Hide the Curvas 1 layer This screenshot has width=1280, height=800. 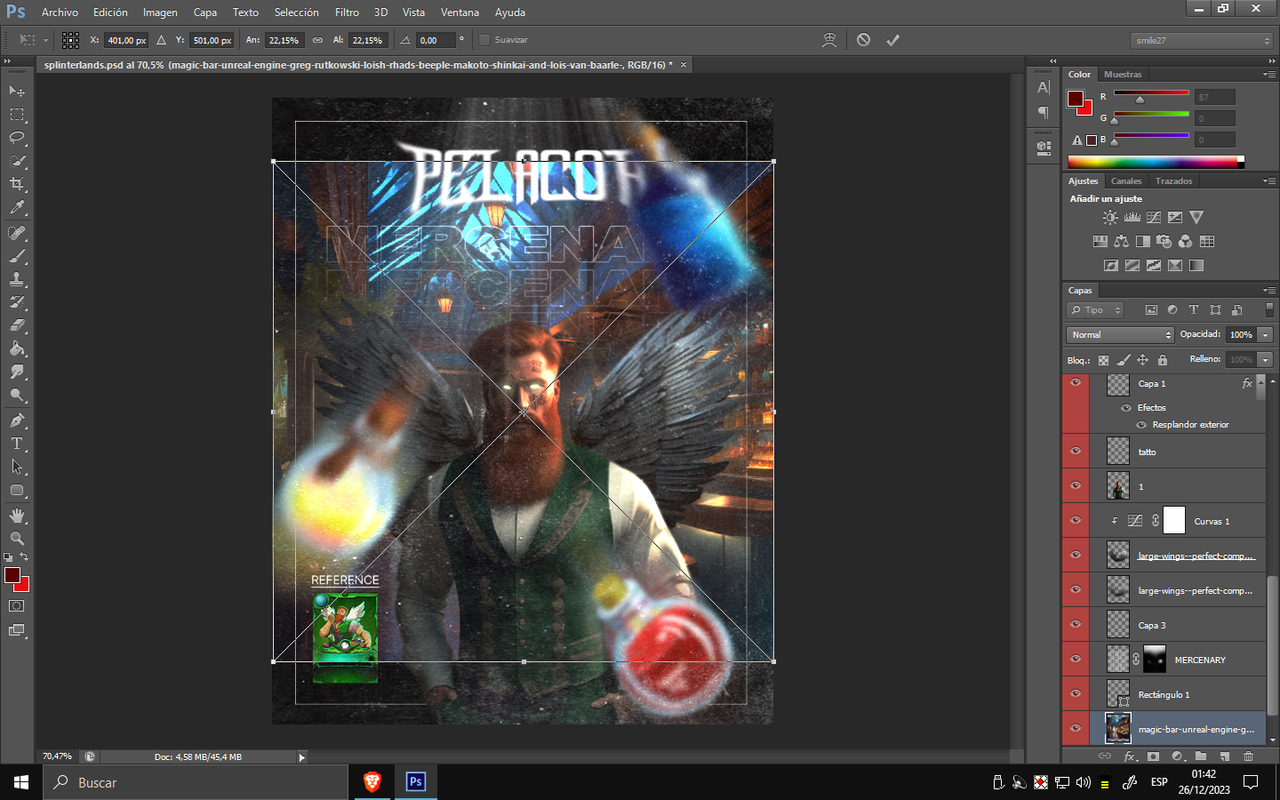(x=1076, y=520)
